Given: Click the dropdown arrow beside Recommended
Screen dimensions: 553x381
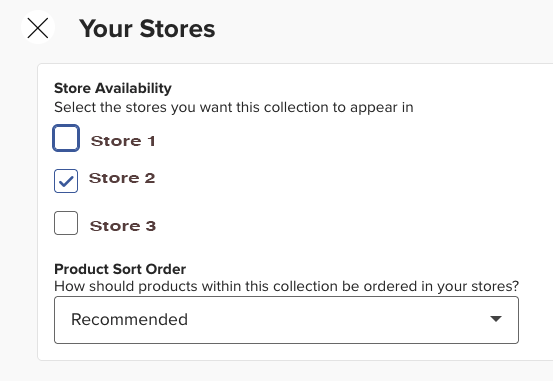Looking at the screenshot, I should pos(496,319).
